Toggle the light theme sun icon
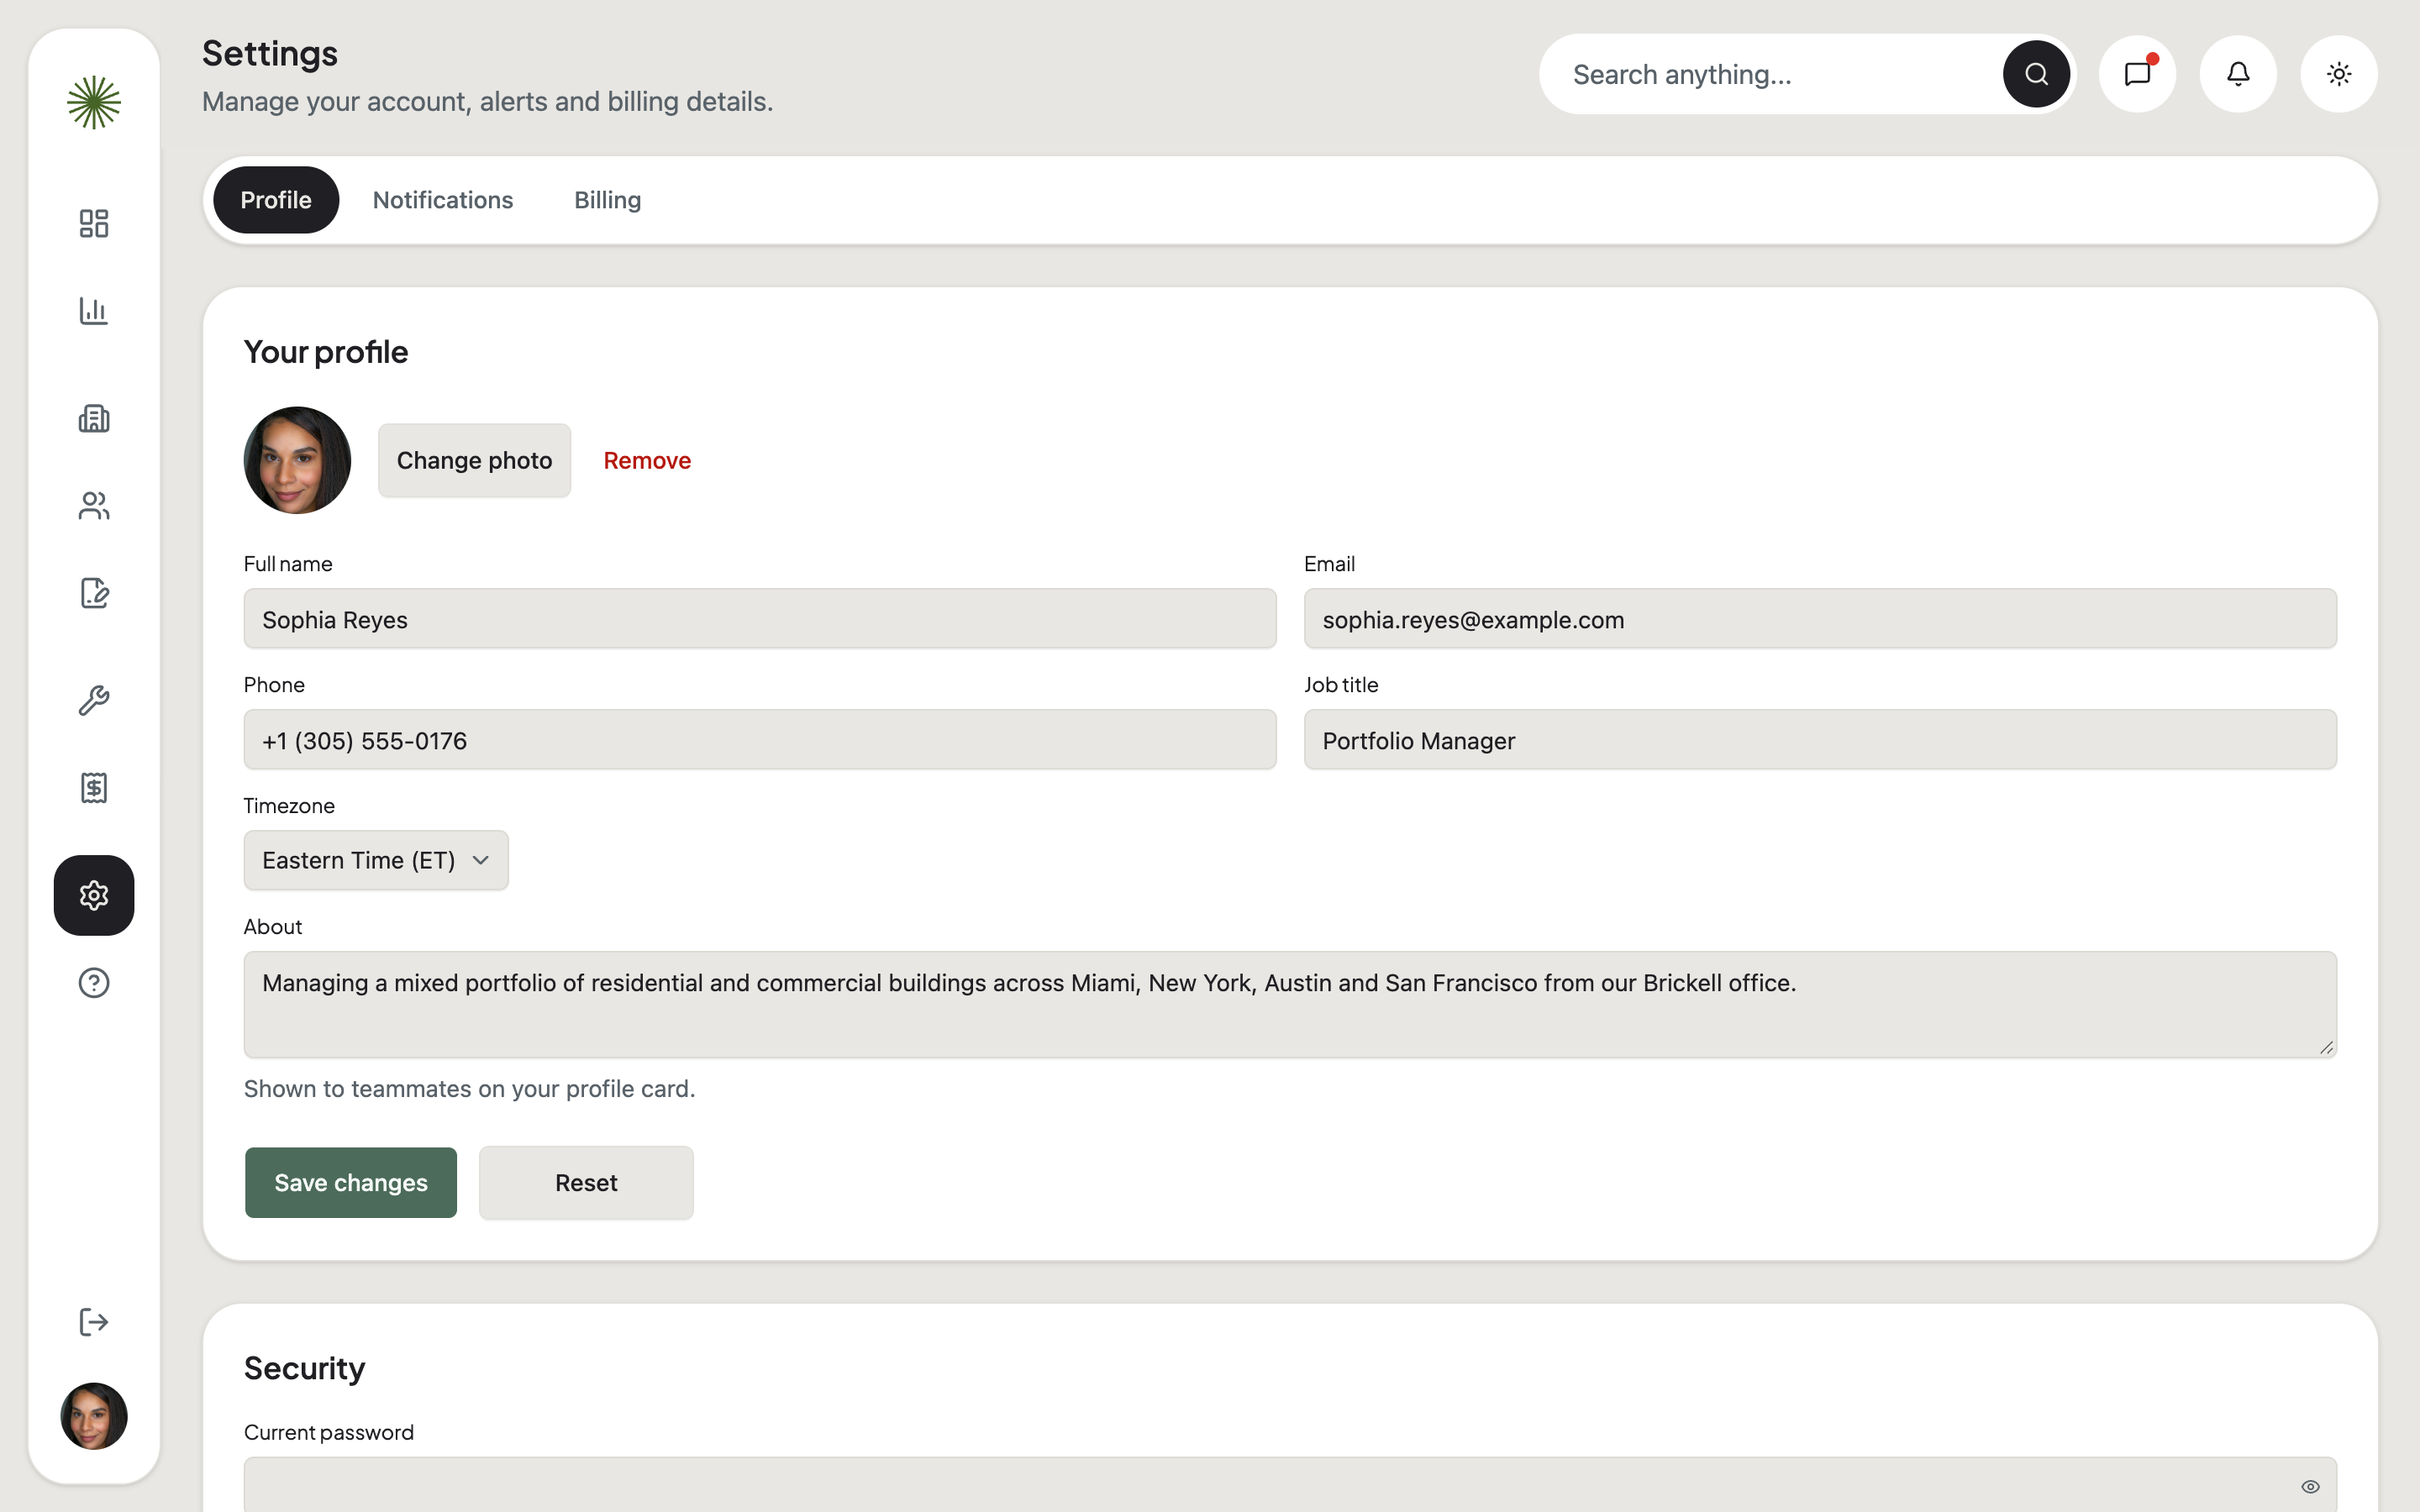This screenshot has height=1512, width=2420. pyautogui.click(x=2339, y=74)
